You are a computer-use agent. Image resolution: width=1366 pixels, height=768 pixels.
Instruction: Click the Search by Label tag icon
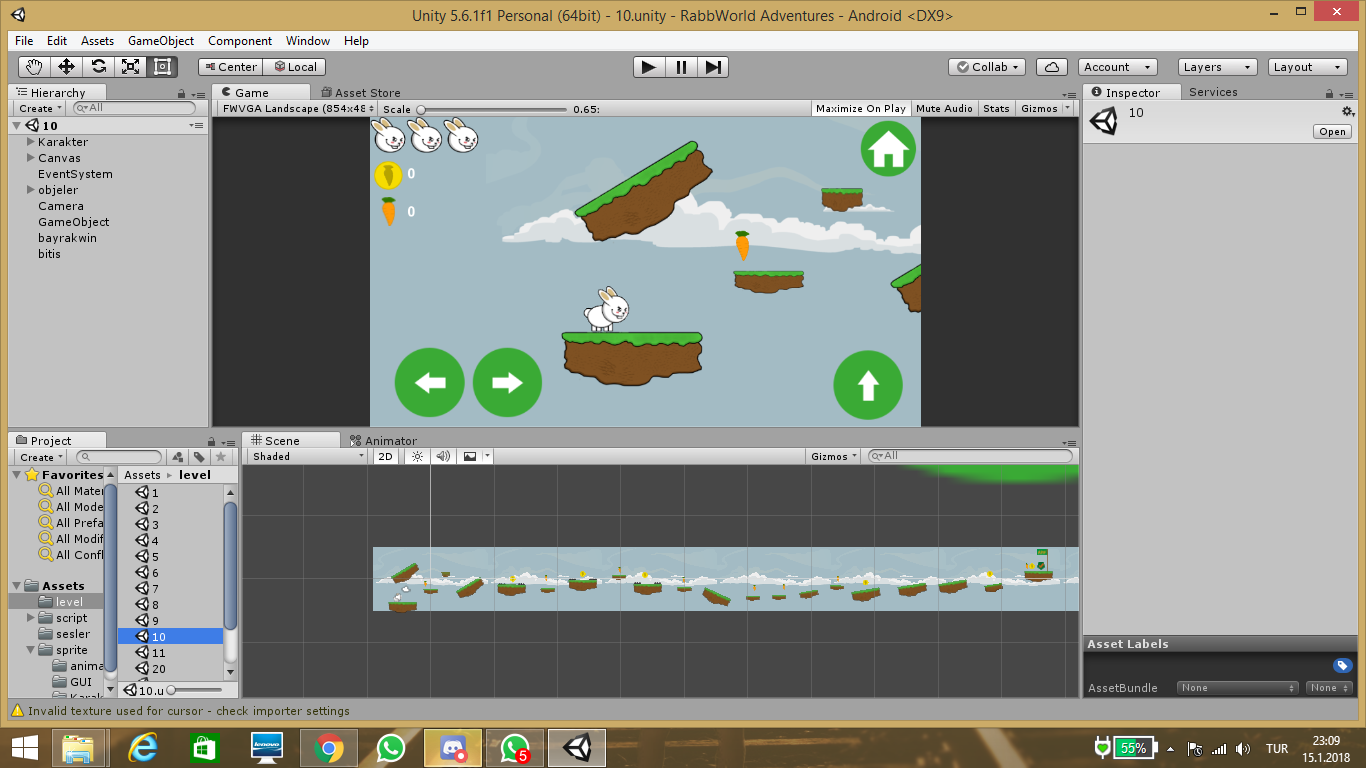(x=200, y=457)
